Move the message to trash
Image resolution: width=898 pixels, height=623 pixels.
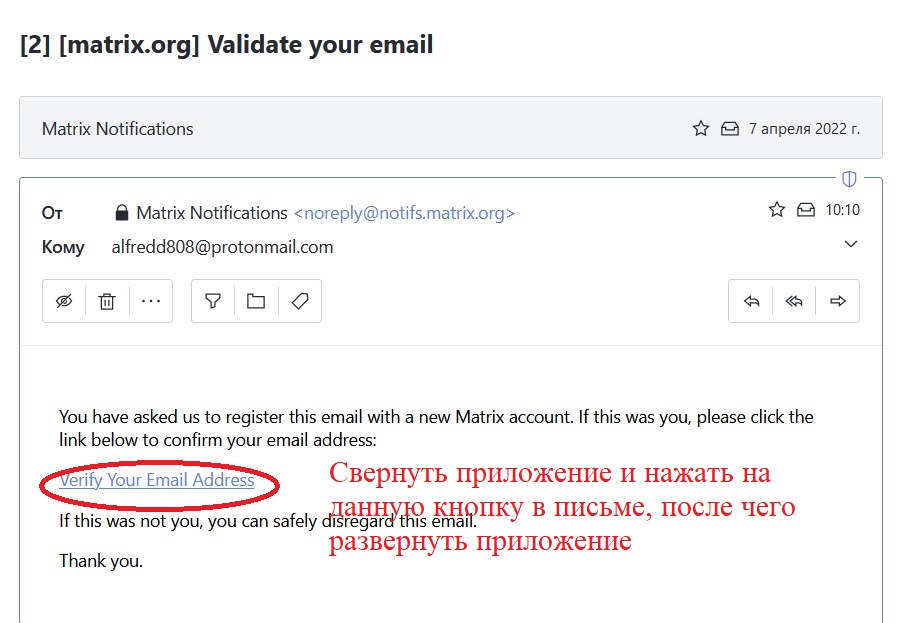(x=107, y=301)
